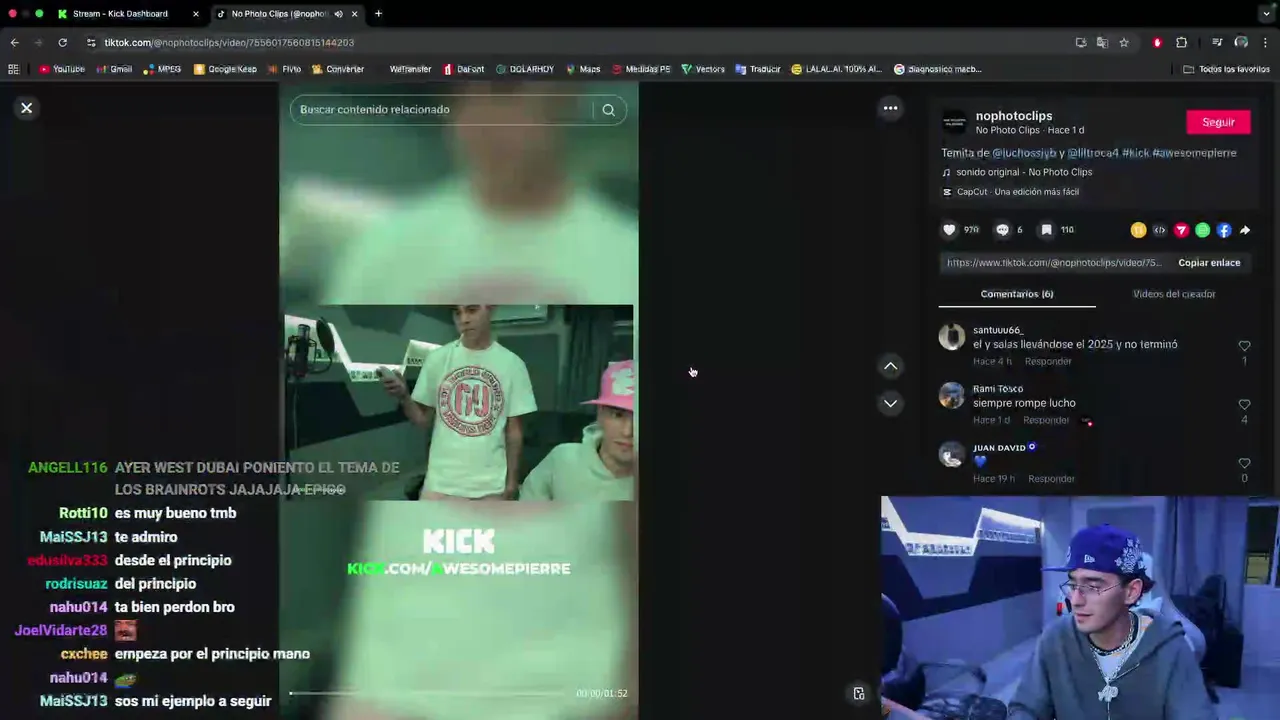1280x720 pixels.
Task: Open the Gmail bookmark
Action: 114,69
